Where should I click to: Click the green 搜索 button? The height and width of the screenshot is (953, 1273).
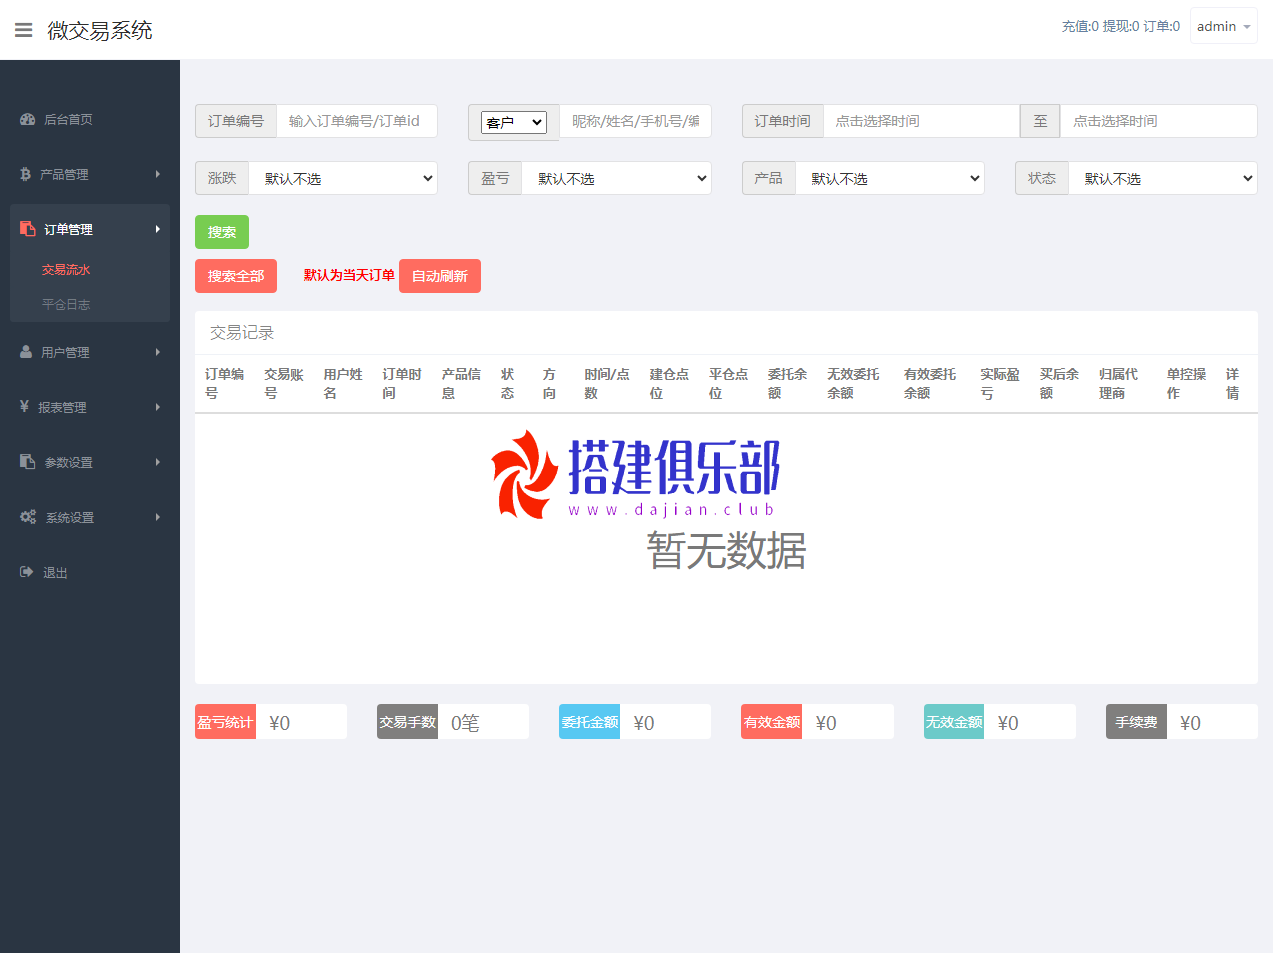[222, 232]
